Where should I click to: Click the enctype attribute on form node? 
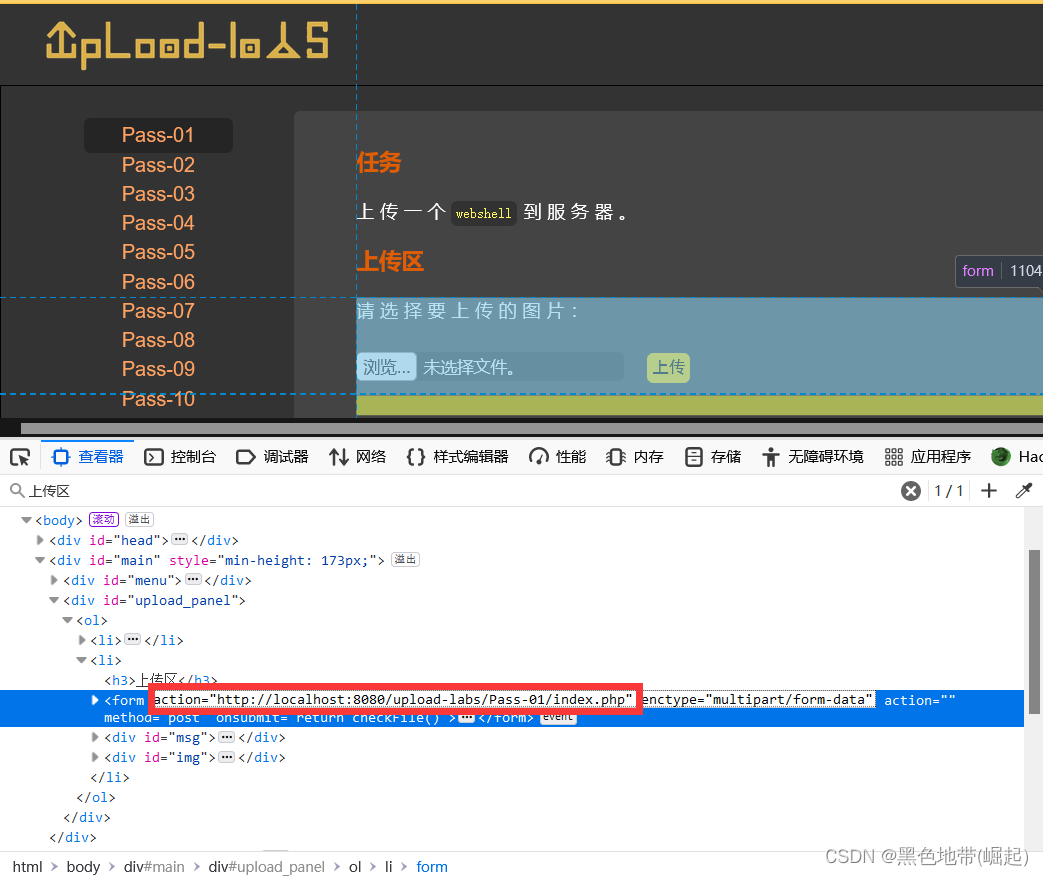coord(757,700)
